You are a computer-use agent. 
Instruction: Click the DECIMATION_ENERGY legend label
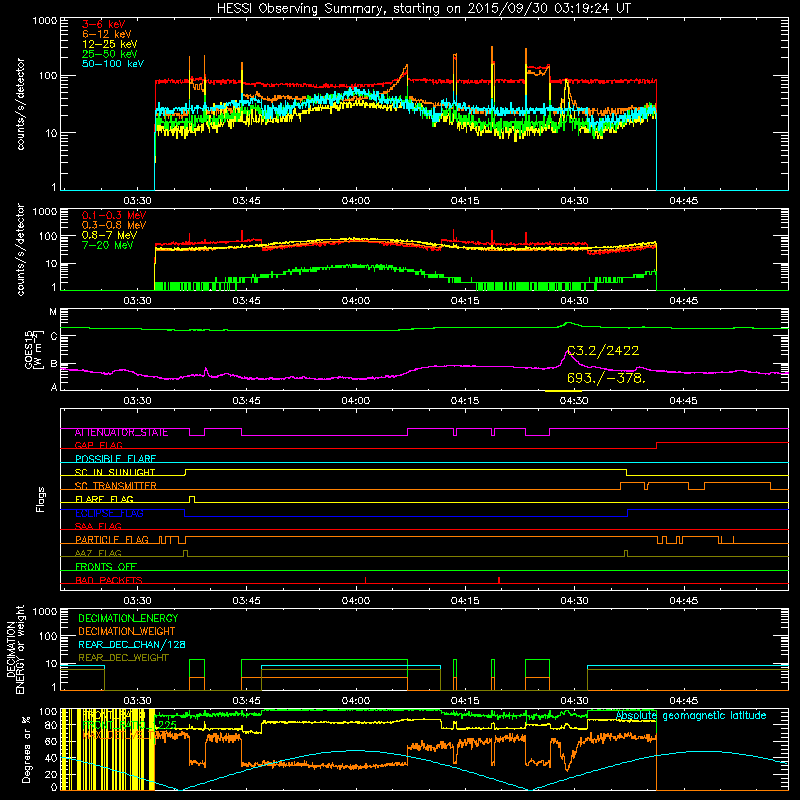click(x=128, y=618)
